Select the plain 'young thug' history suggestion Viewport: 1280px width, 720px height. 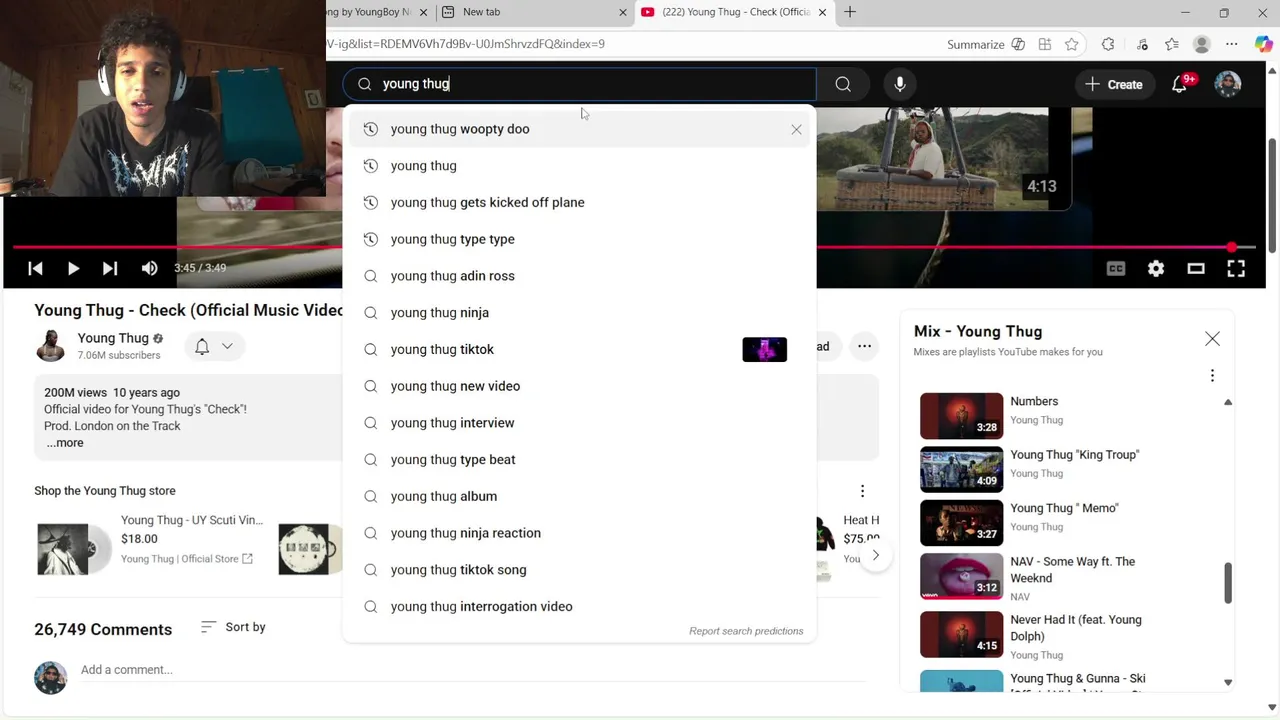pos(579,166)
